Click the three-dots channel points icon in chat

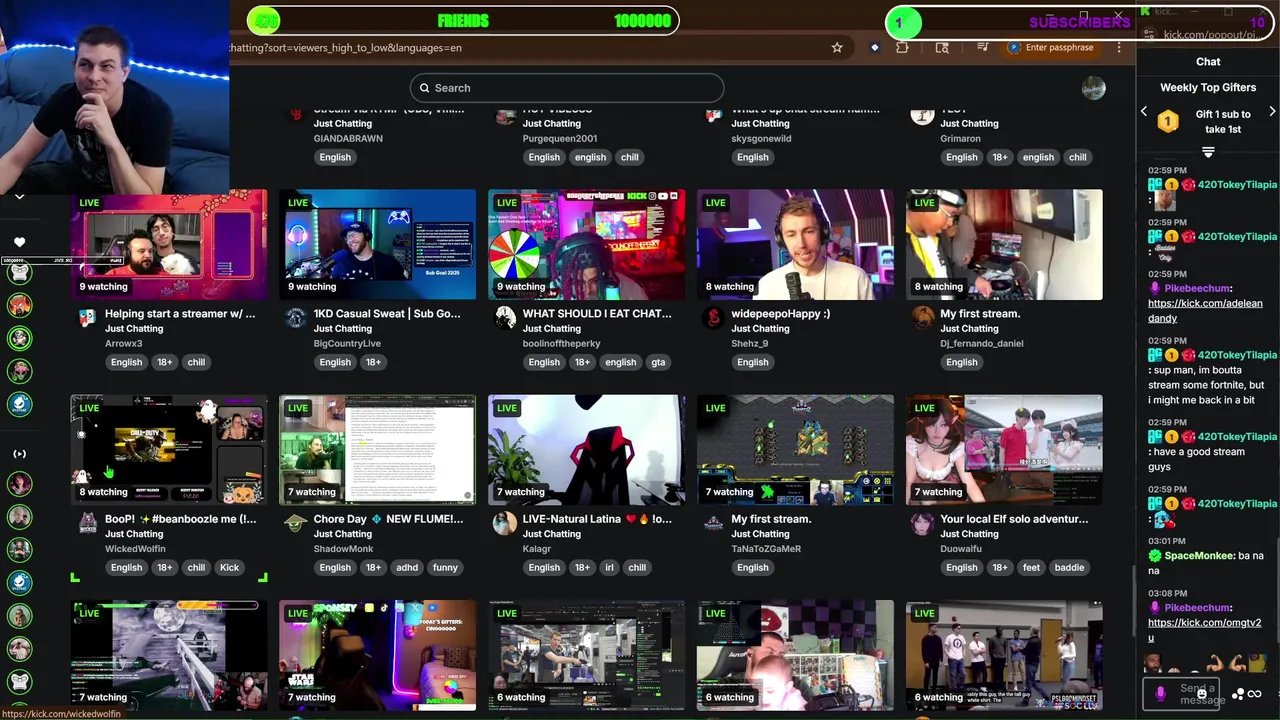(1238, 694)
